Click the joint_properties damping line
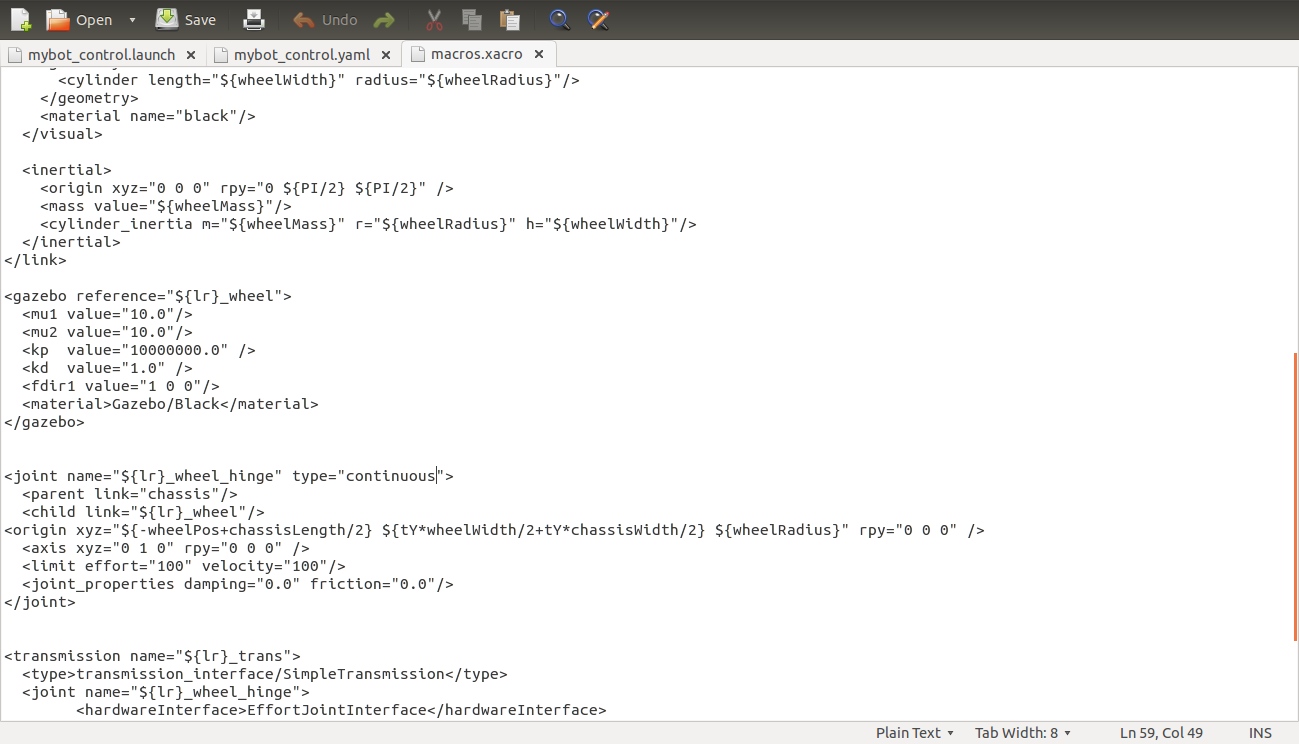 click(x=238, y=584)
